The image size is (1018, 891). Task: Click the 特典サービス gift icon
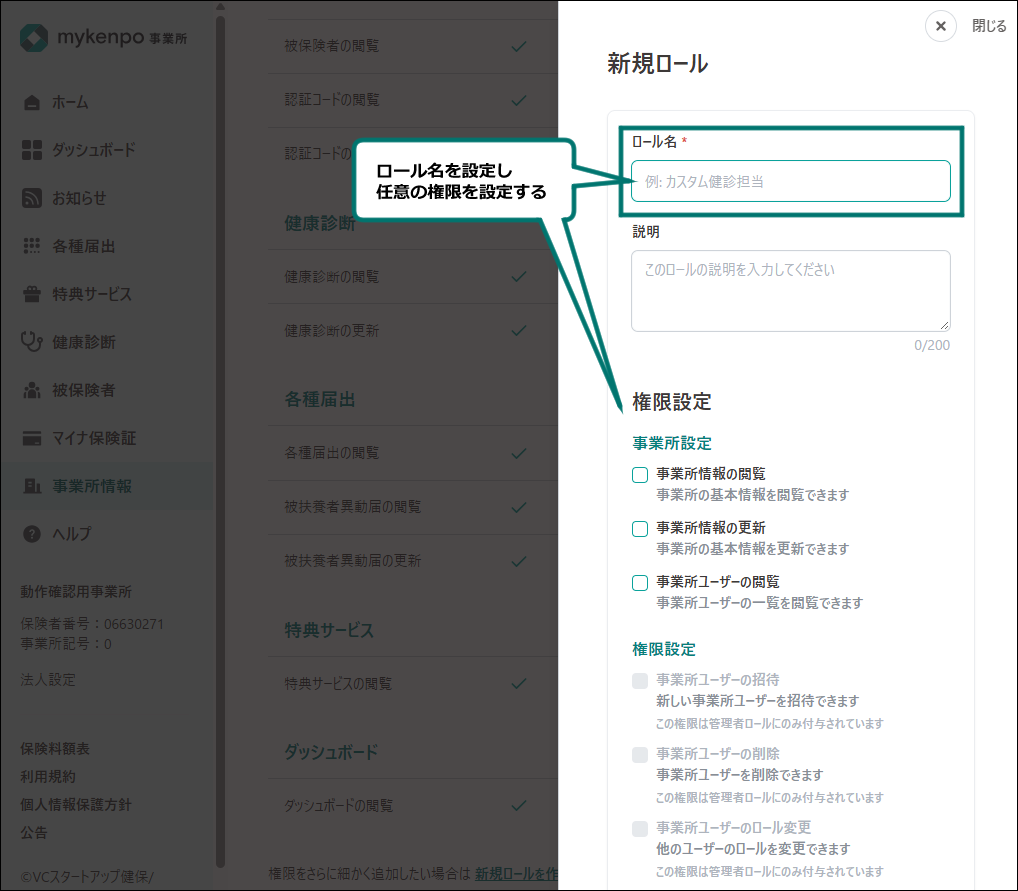click(x=32, y=294)
